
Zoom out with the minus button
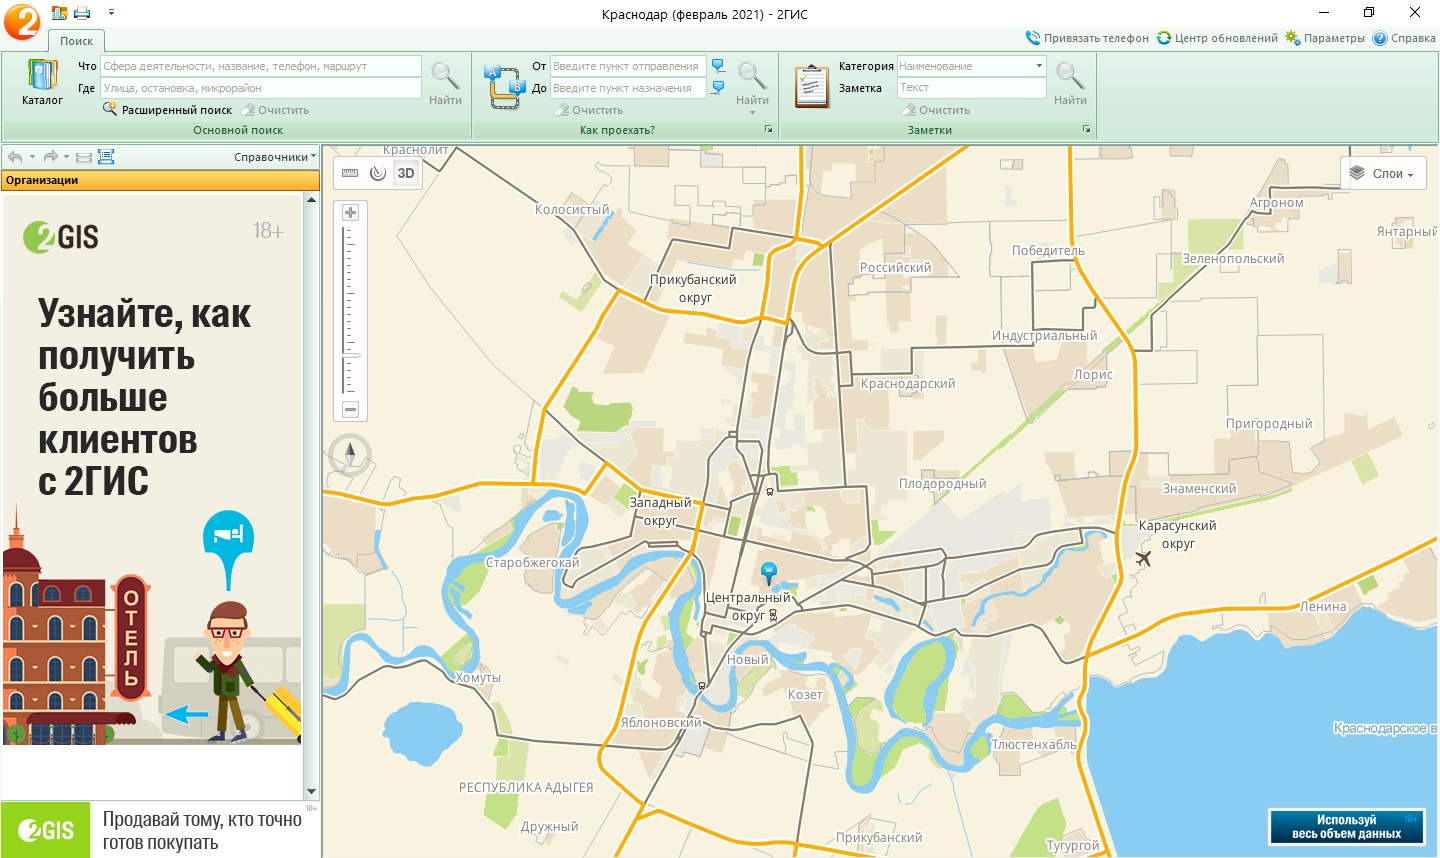point(350,409)
